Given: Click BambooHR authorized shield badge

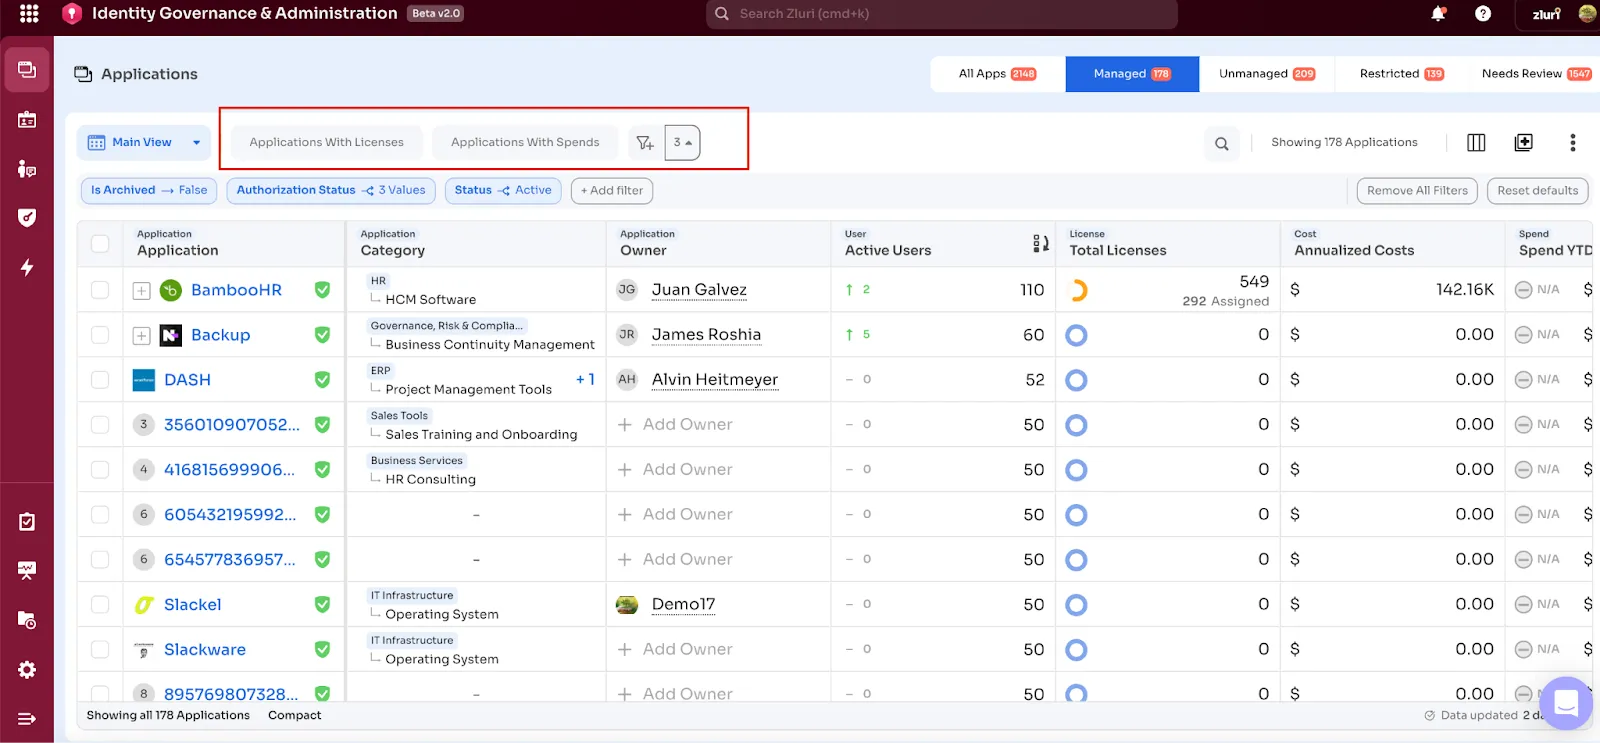Looking at the screenshot, I should click(322, 290).
